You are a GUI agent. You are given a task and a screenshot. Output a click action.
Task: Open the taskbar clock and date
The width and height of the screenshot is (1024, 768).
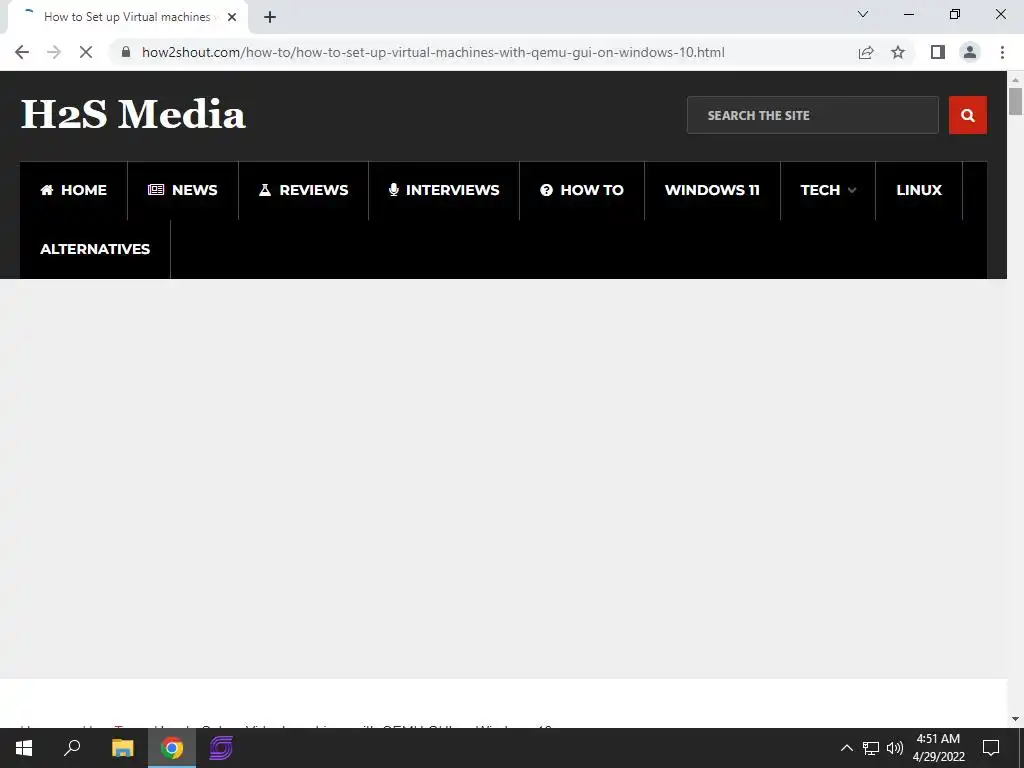pyautogui.click(x=938, y=748)
